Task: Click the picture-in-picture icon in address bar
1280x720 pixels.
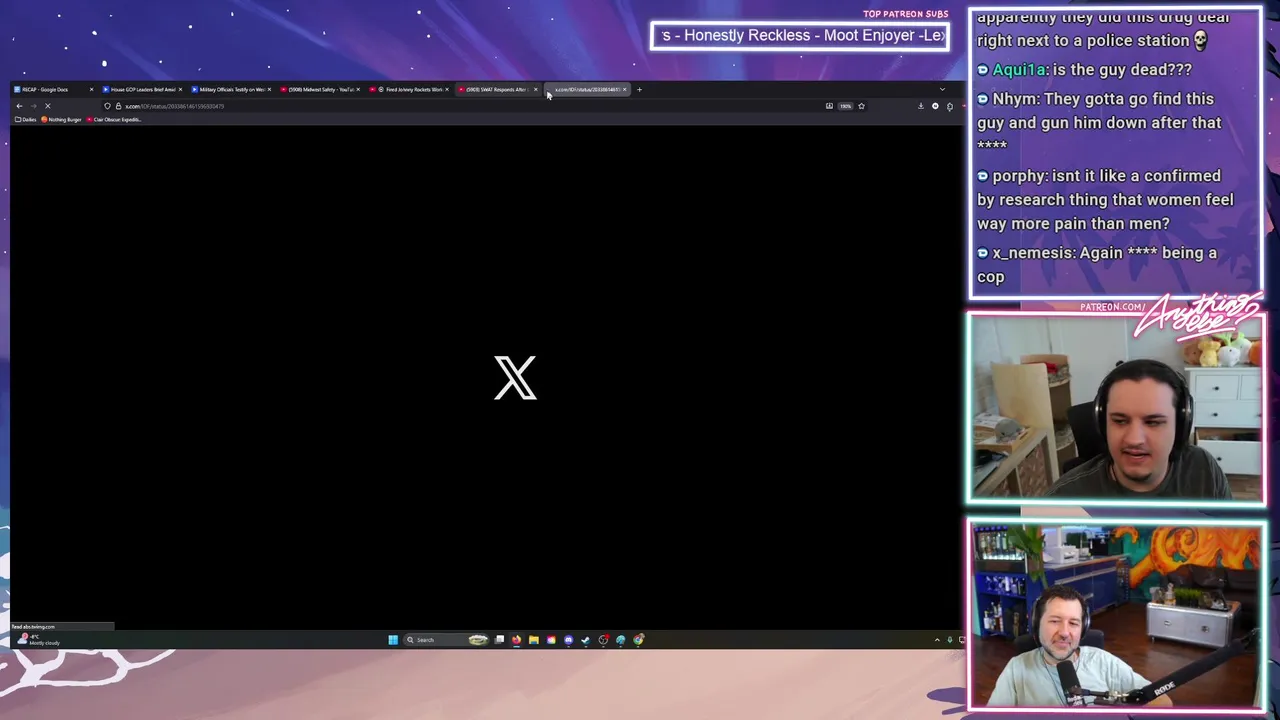Action: coord(829,106)
